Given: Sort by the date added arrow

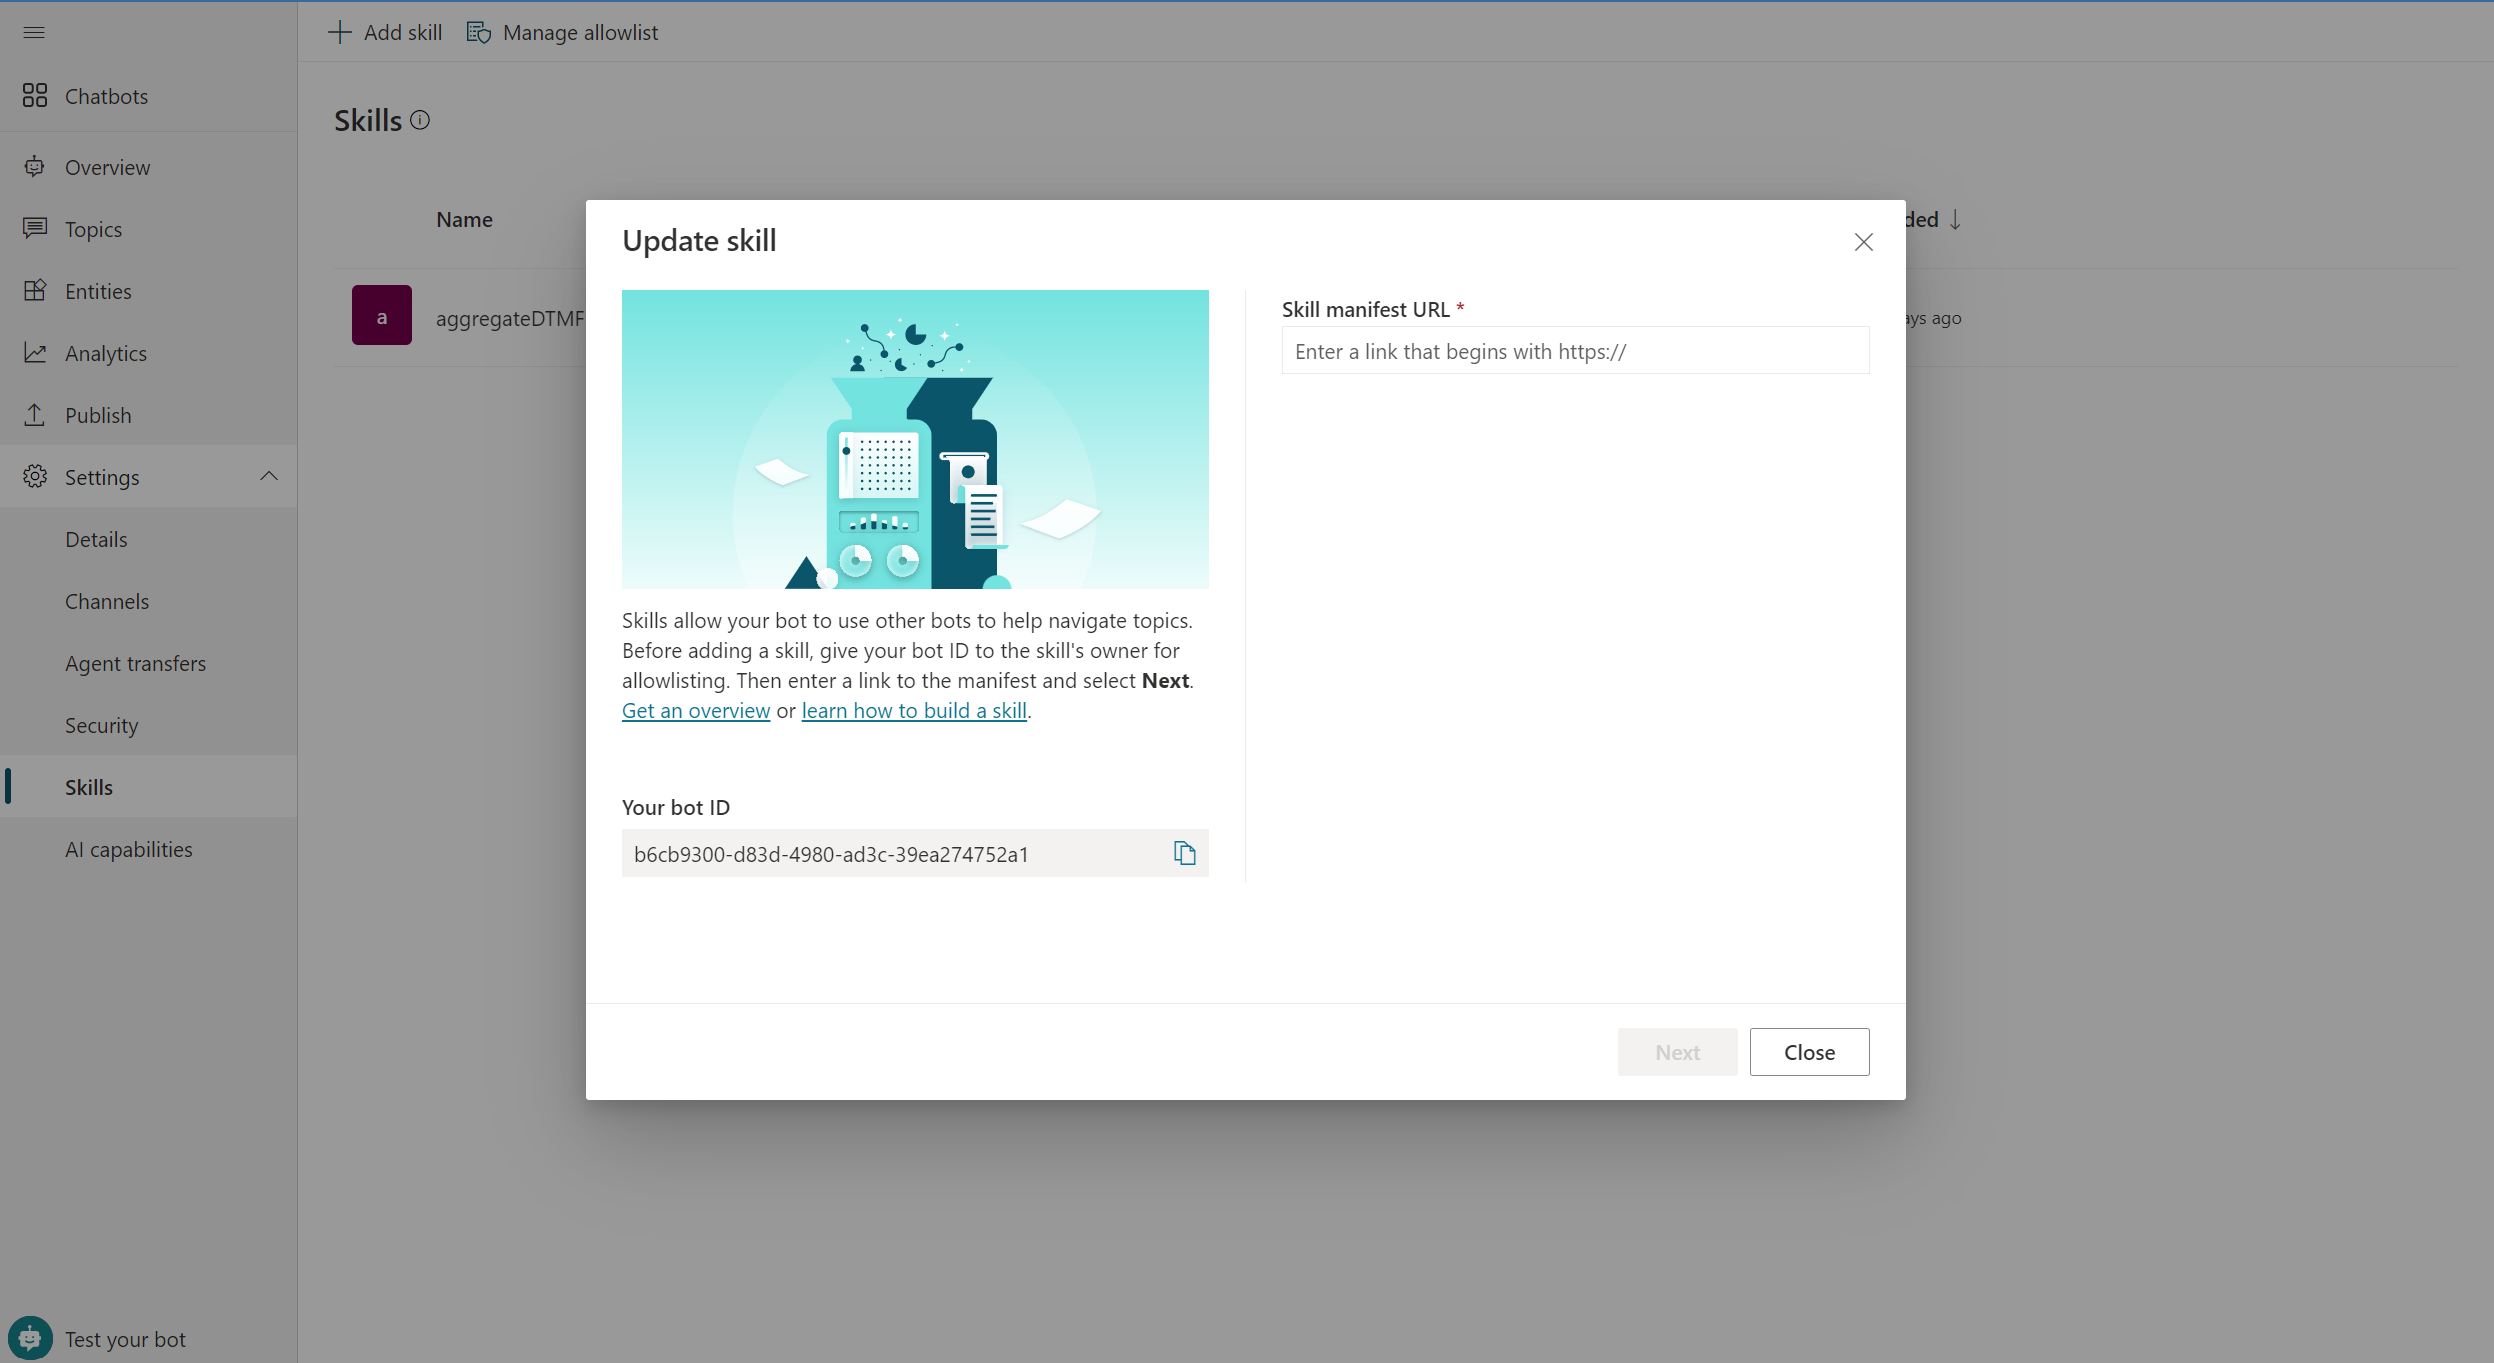Looking at the screenshot, I should 1955,219.
